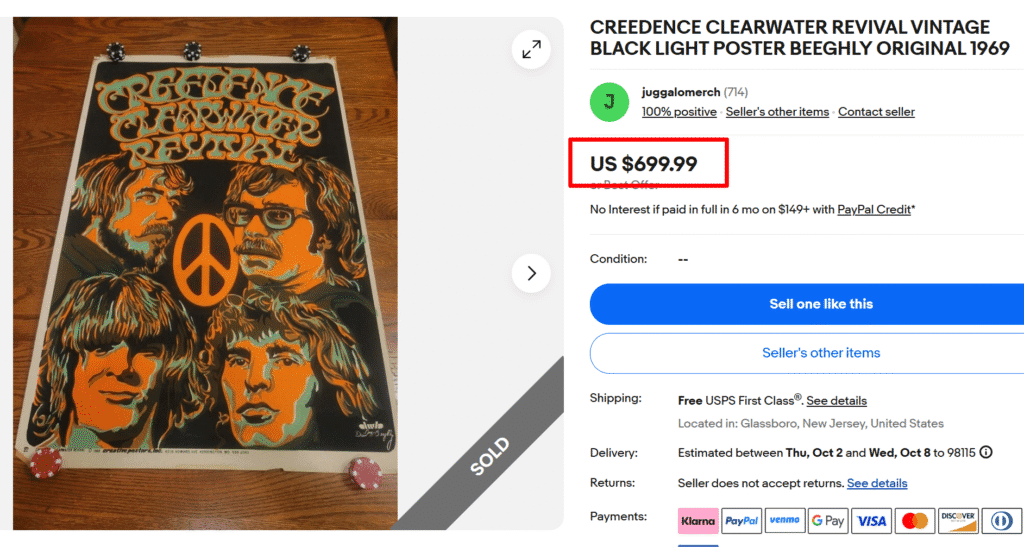1024x547 pixels.
Task: Open the PayPal Credit link
Action: [x=874, y=210]
